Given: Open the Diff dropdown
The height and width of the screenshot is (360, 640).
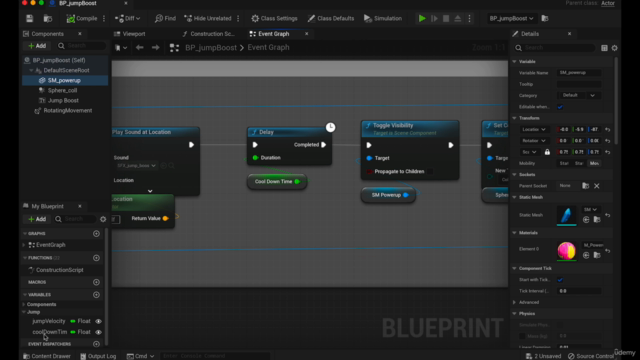Looking at the screenshot, I should (x=128, y=18).
